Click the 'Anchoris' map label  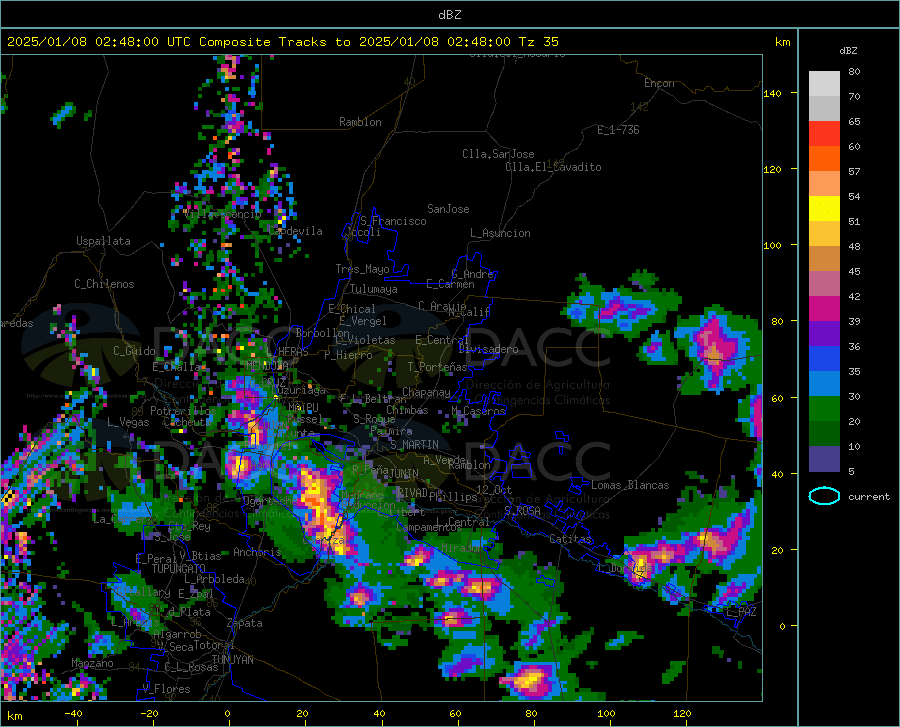257,552
